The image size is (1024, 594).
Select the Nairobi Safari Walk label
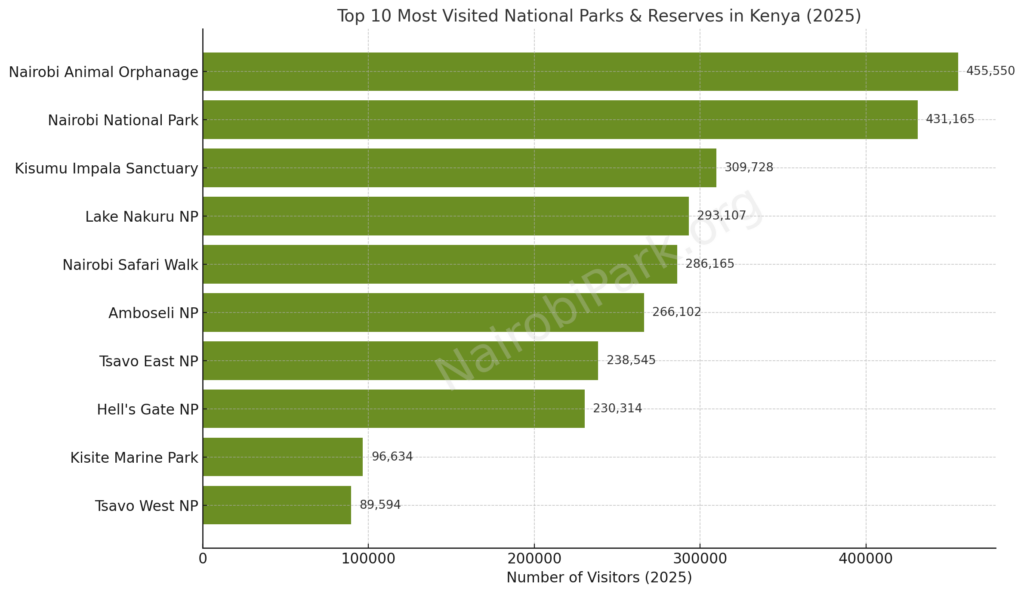pyautogui.click(x=130, y=265)
